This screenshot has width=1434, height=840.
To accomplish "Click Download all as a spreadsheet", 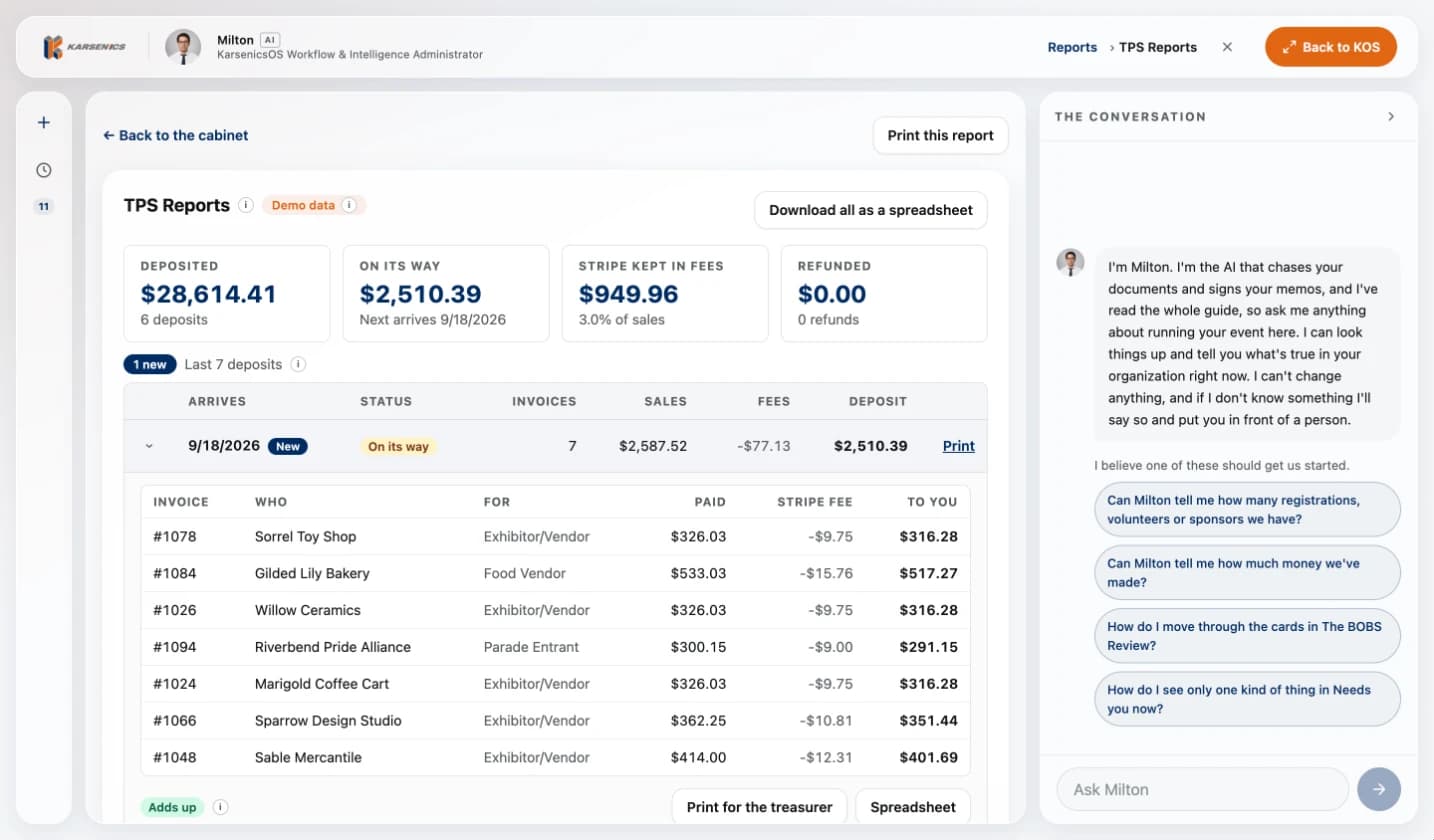I will [x=870, y=210].
